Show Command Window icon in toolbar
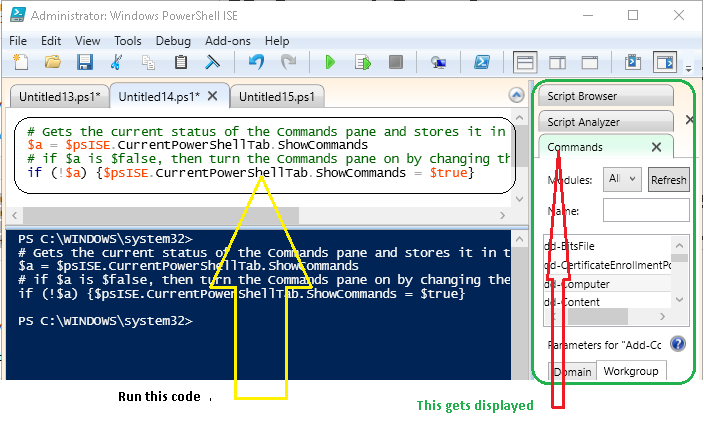 pos(633,62)
